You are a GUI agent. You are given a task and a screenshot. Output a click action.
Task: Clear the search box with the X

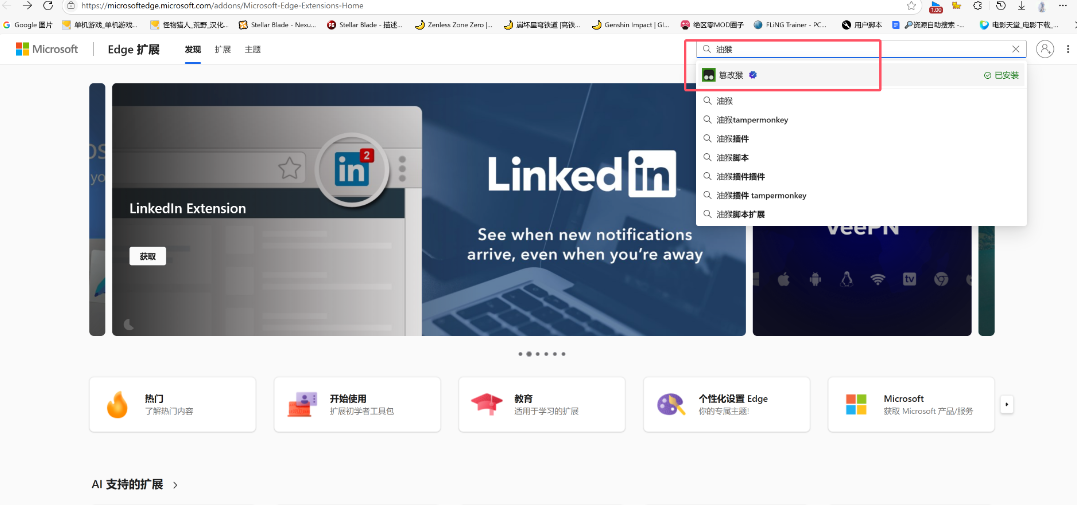coord(1016,49)
